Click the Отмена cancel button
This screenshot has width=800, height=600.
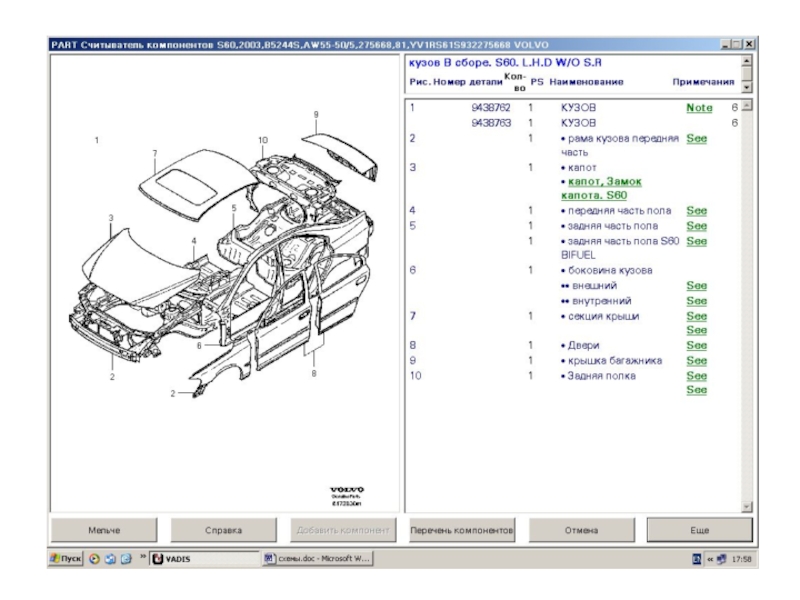(x=582, y=530)
